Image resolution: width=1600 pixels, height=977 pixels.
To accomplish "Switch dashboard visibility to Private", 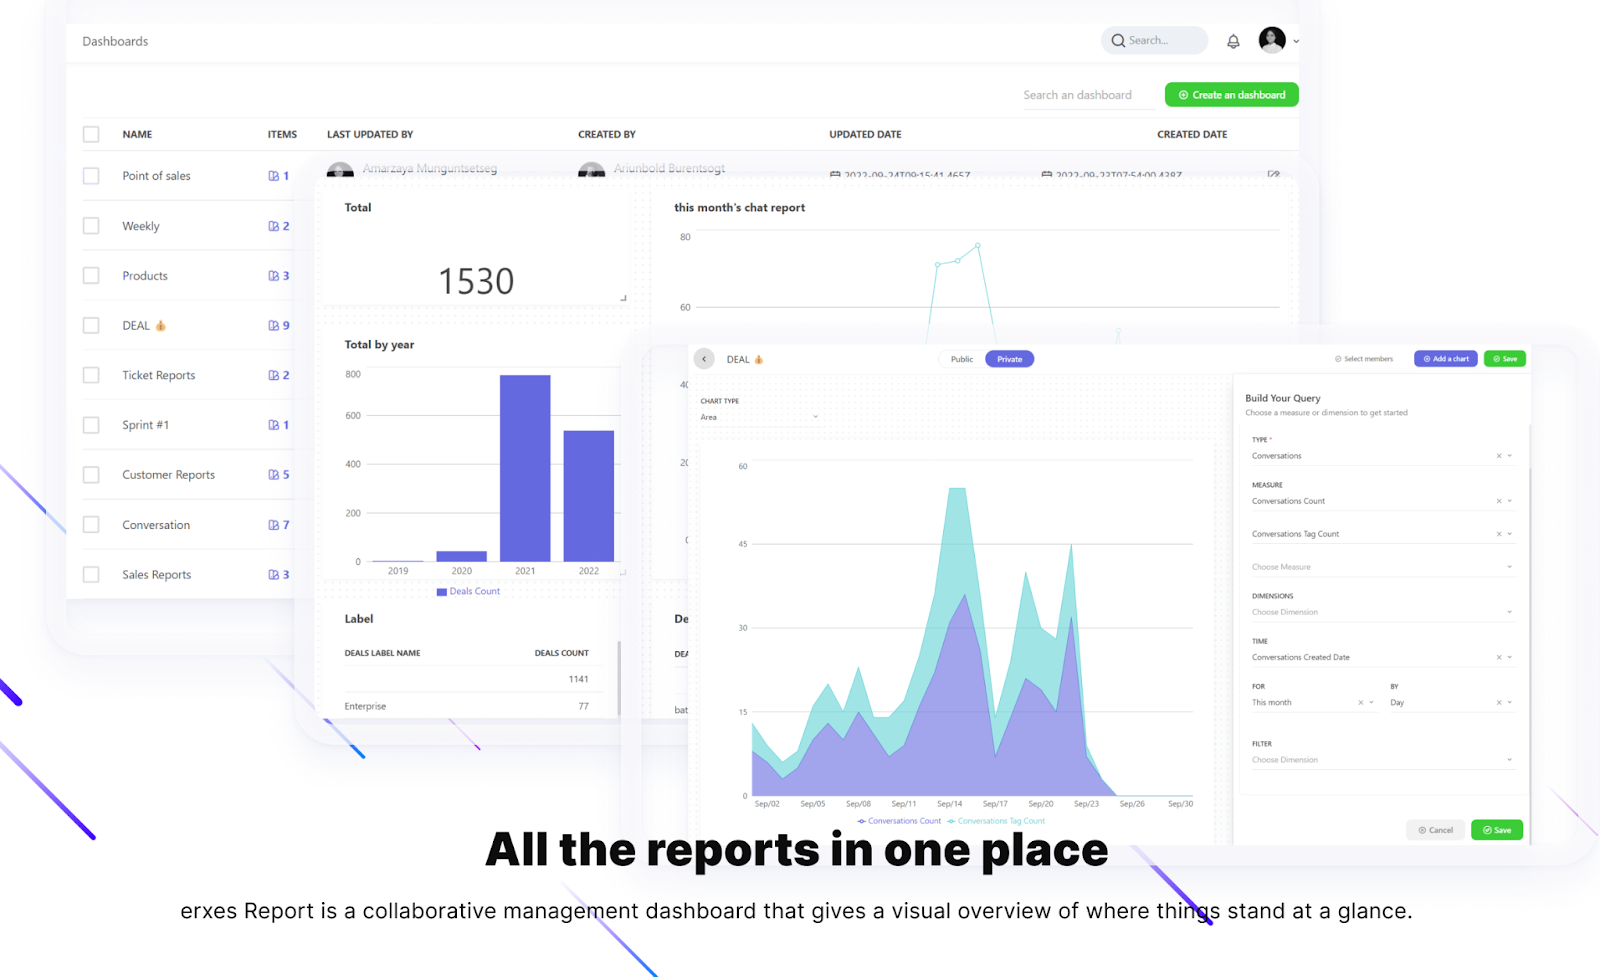I will click(x=1010, y=359).
